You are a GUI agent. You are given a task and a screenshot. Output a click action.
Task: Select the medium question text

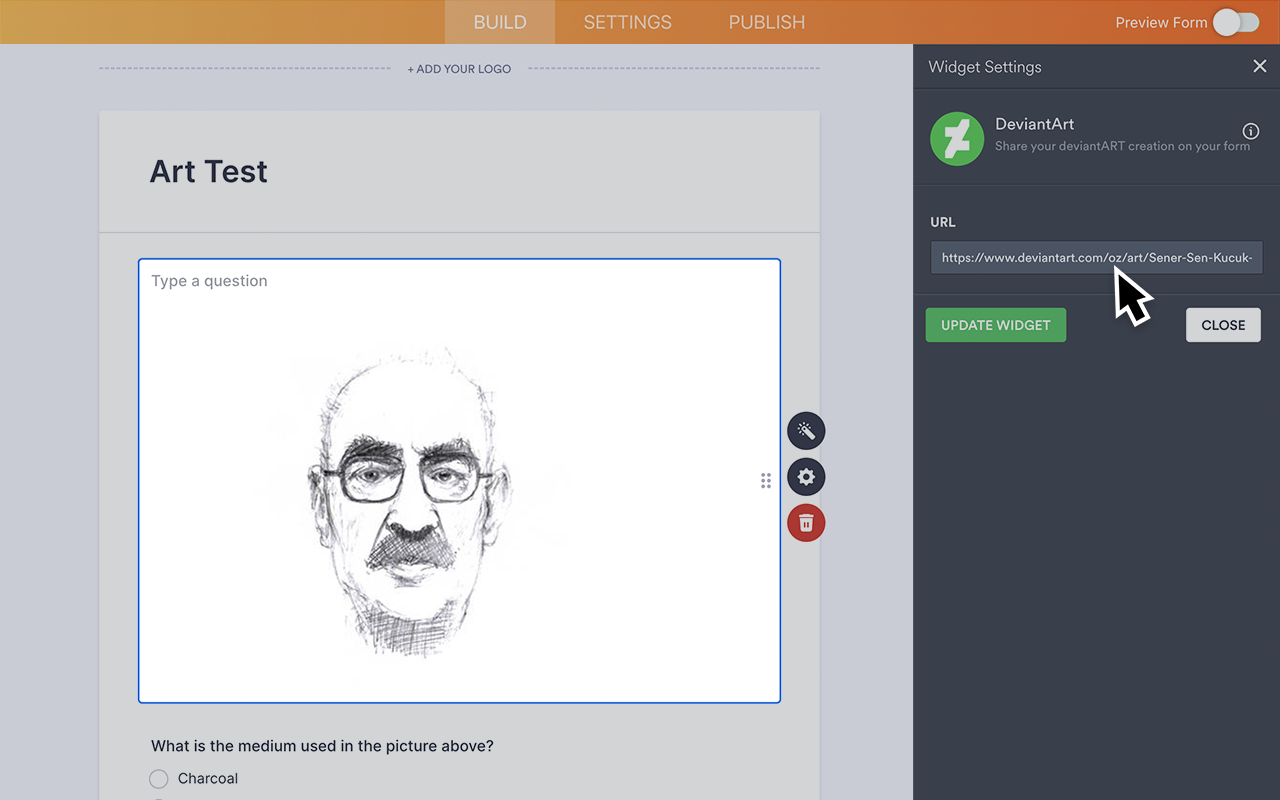[x=322, y=745]
